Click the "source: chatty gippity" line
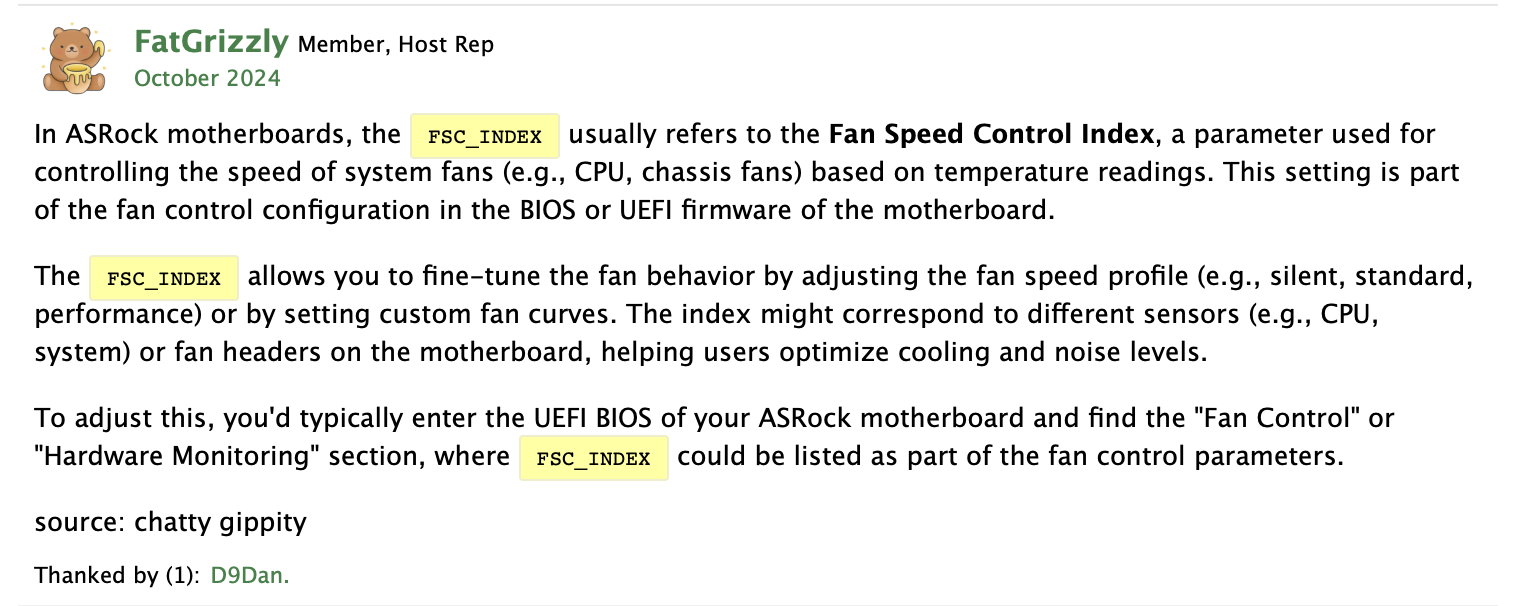 pos(170,521)
